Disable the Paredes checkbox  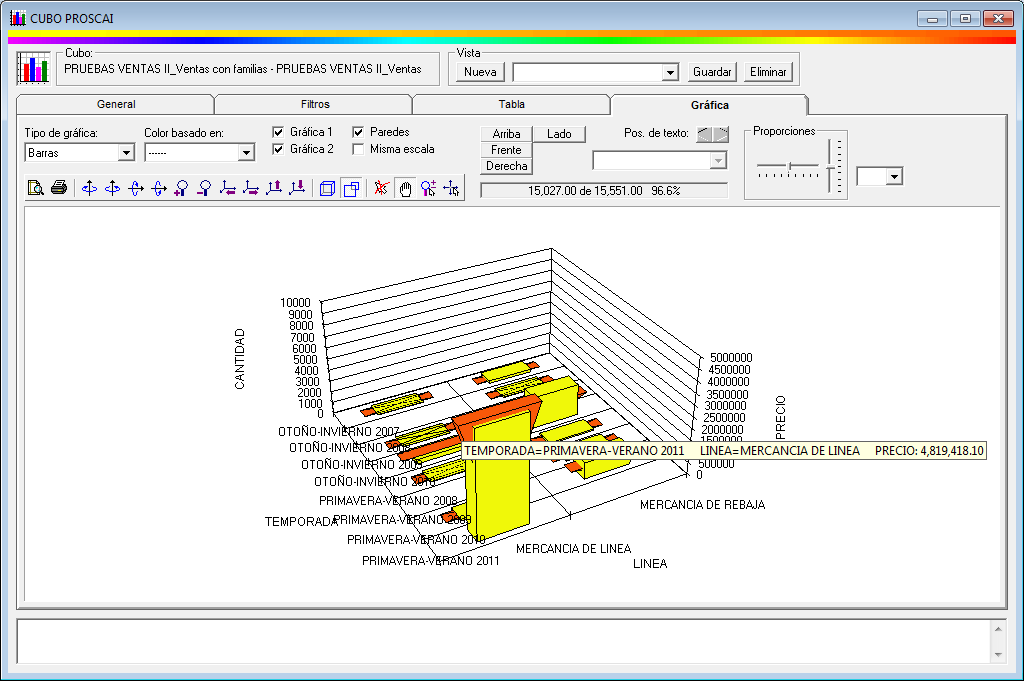pos(358,132)
